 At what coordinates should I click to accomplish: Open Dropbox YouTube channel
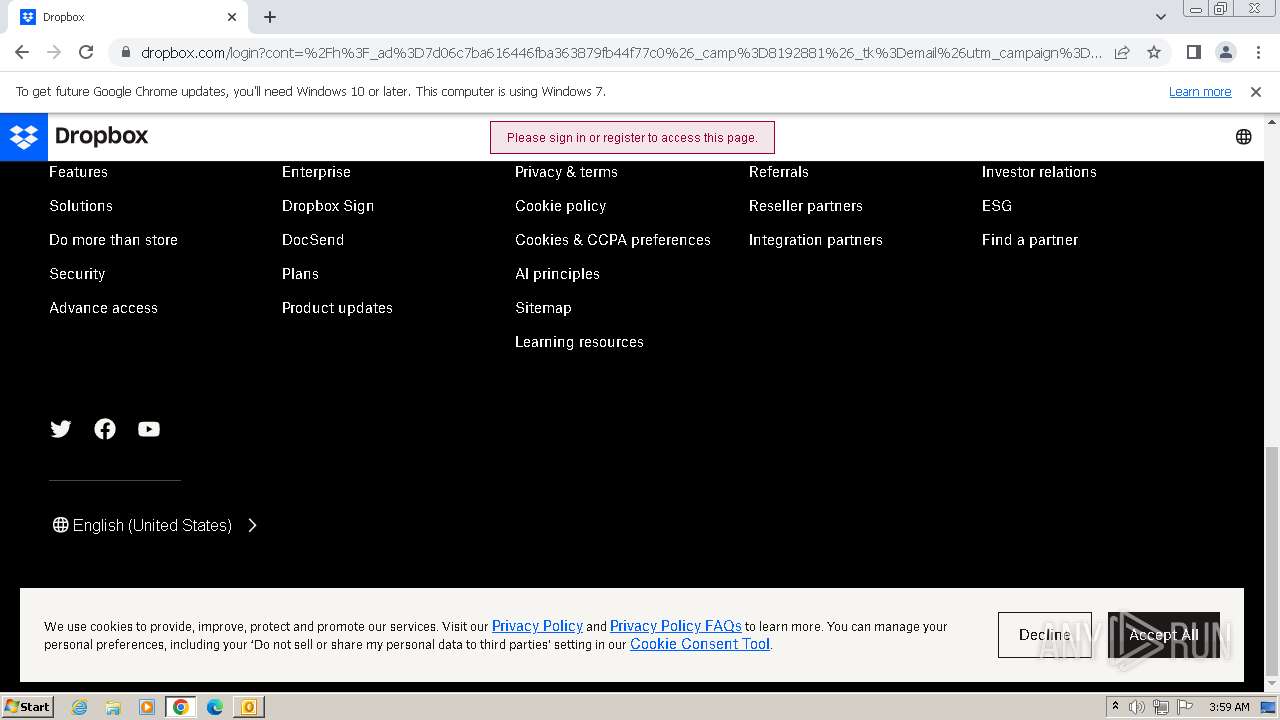[x=149, y=429]
